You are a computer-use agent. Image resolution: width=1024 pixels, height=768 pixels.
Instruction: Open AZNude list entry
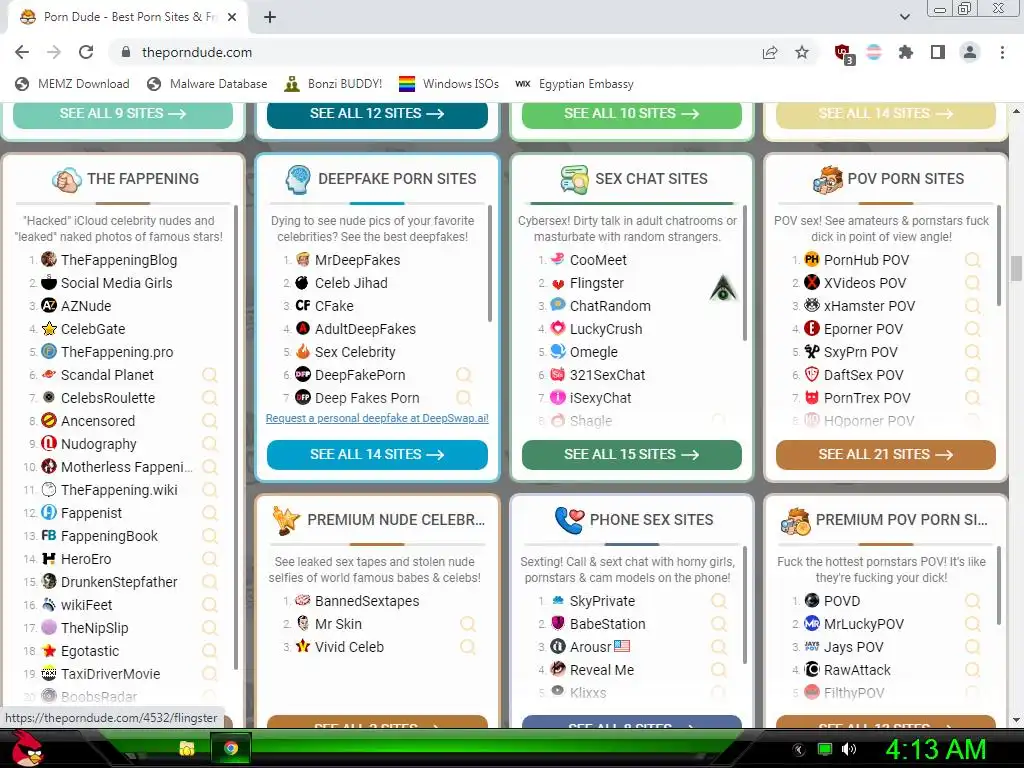pyautogui.click(x=86, y=306)
